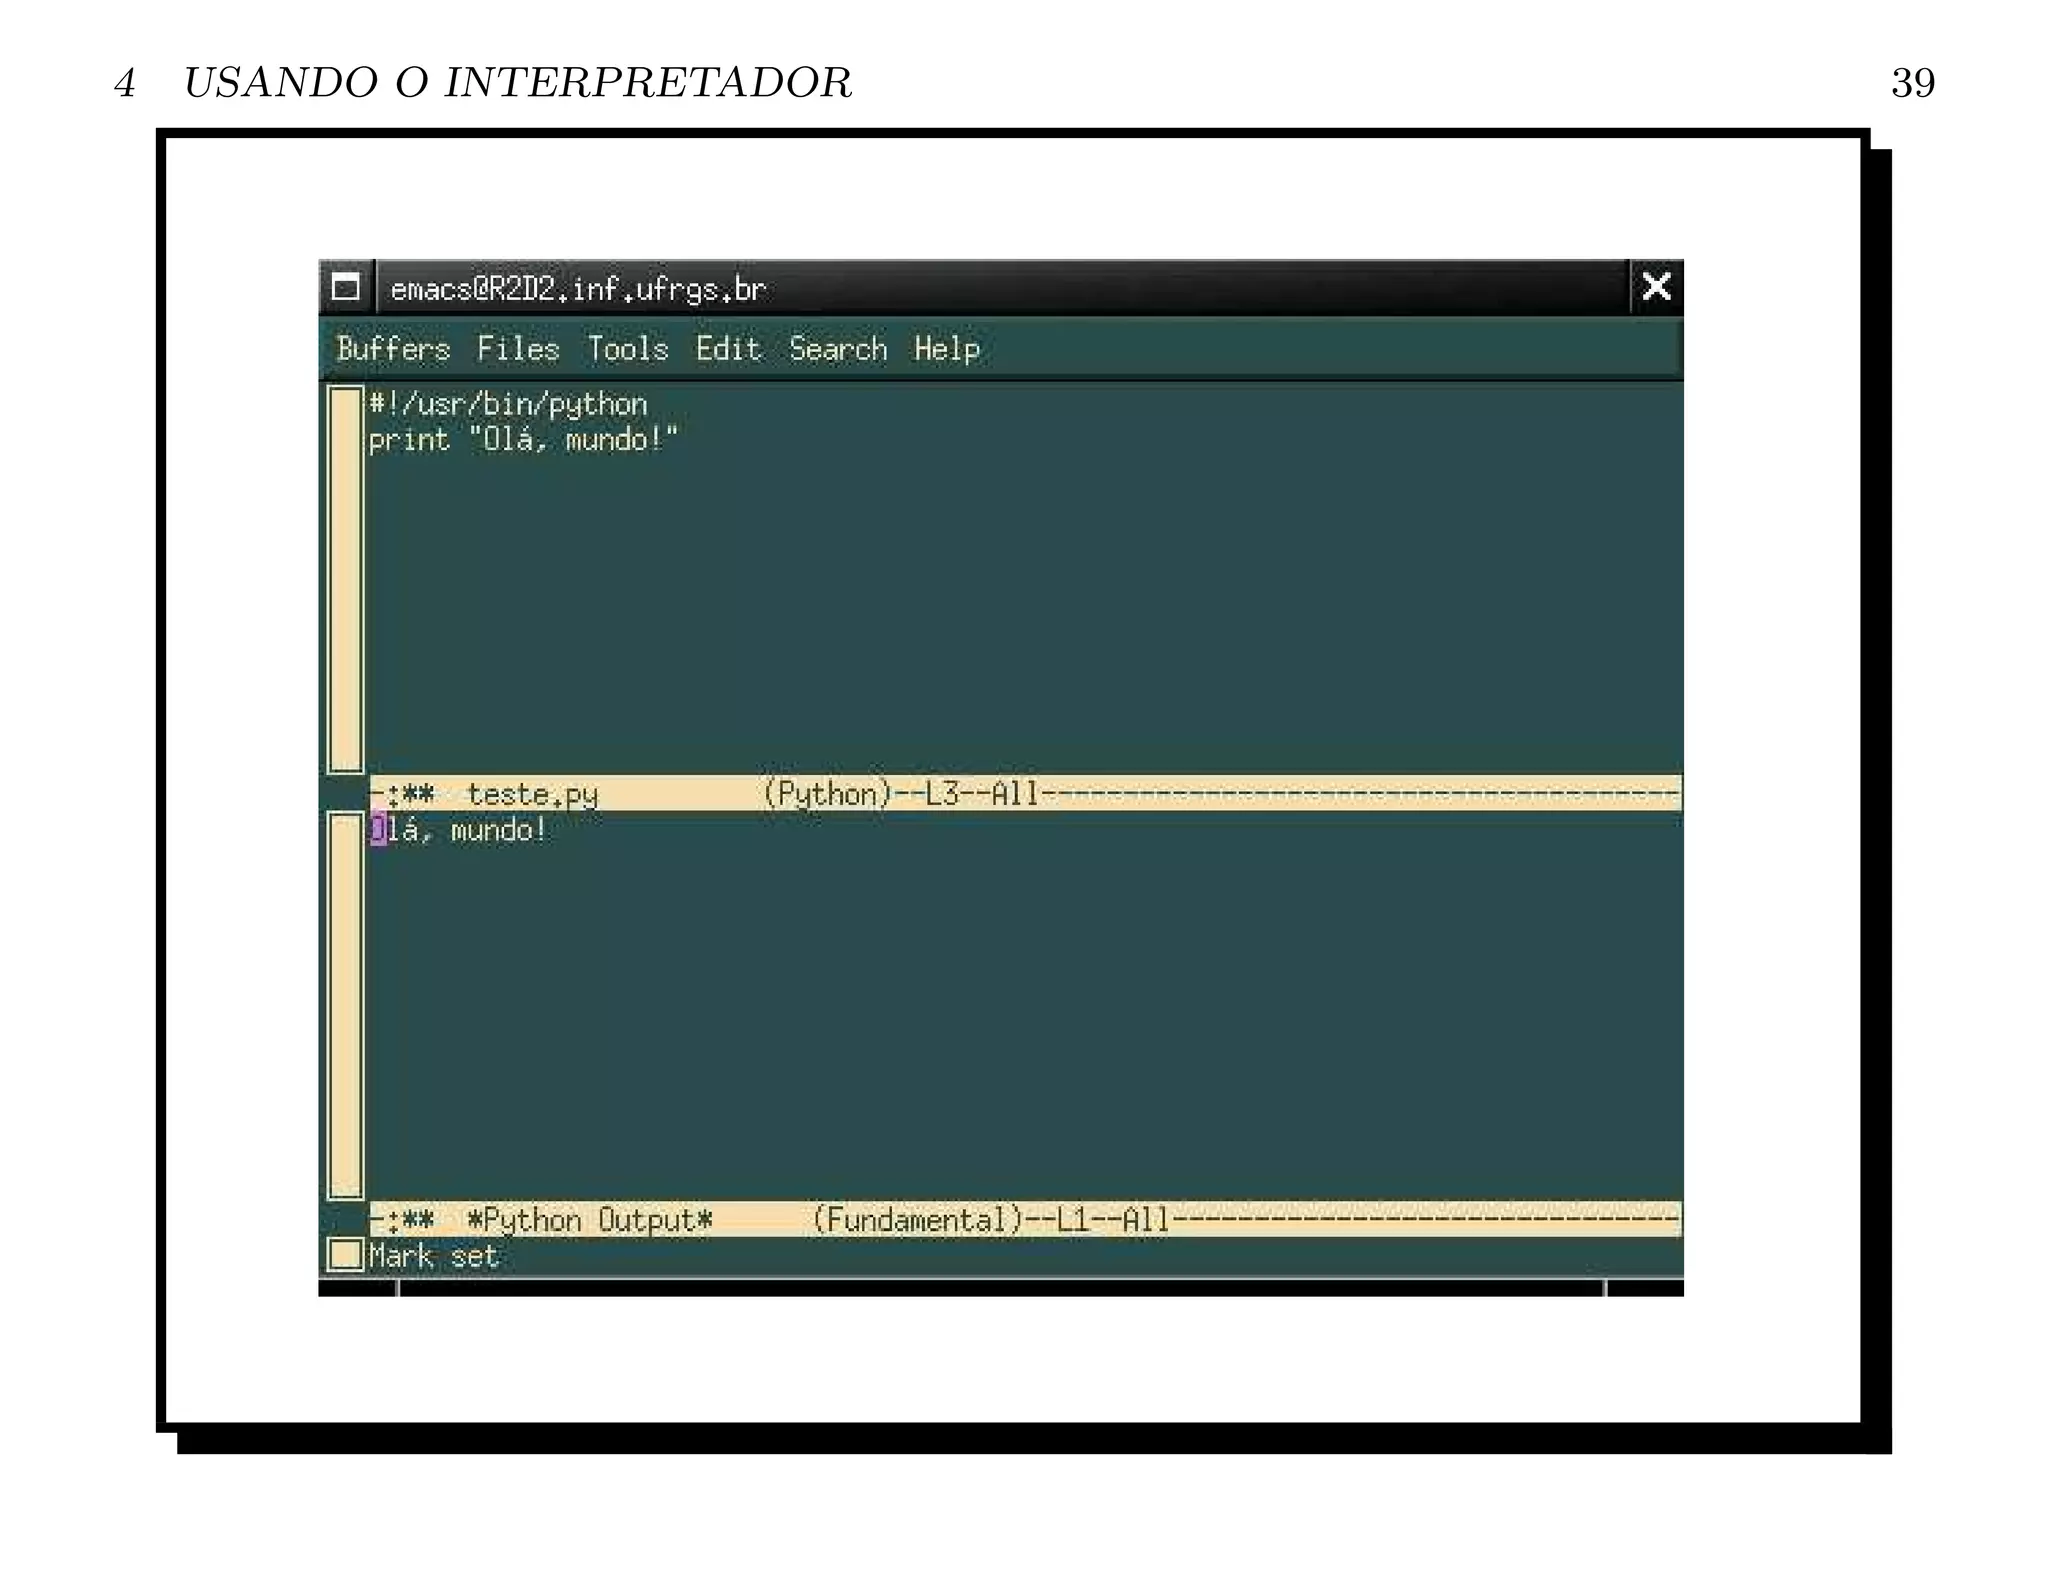
Task: Open the Files menu
Action: pos(517,349)
